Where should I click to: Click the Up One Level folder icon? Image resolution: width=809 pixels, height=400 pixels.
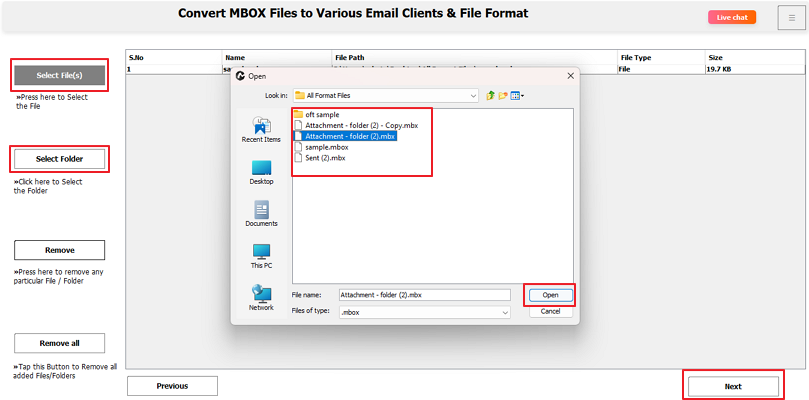[x=490, y=95]
